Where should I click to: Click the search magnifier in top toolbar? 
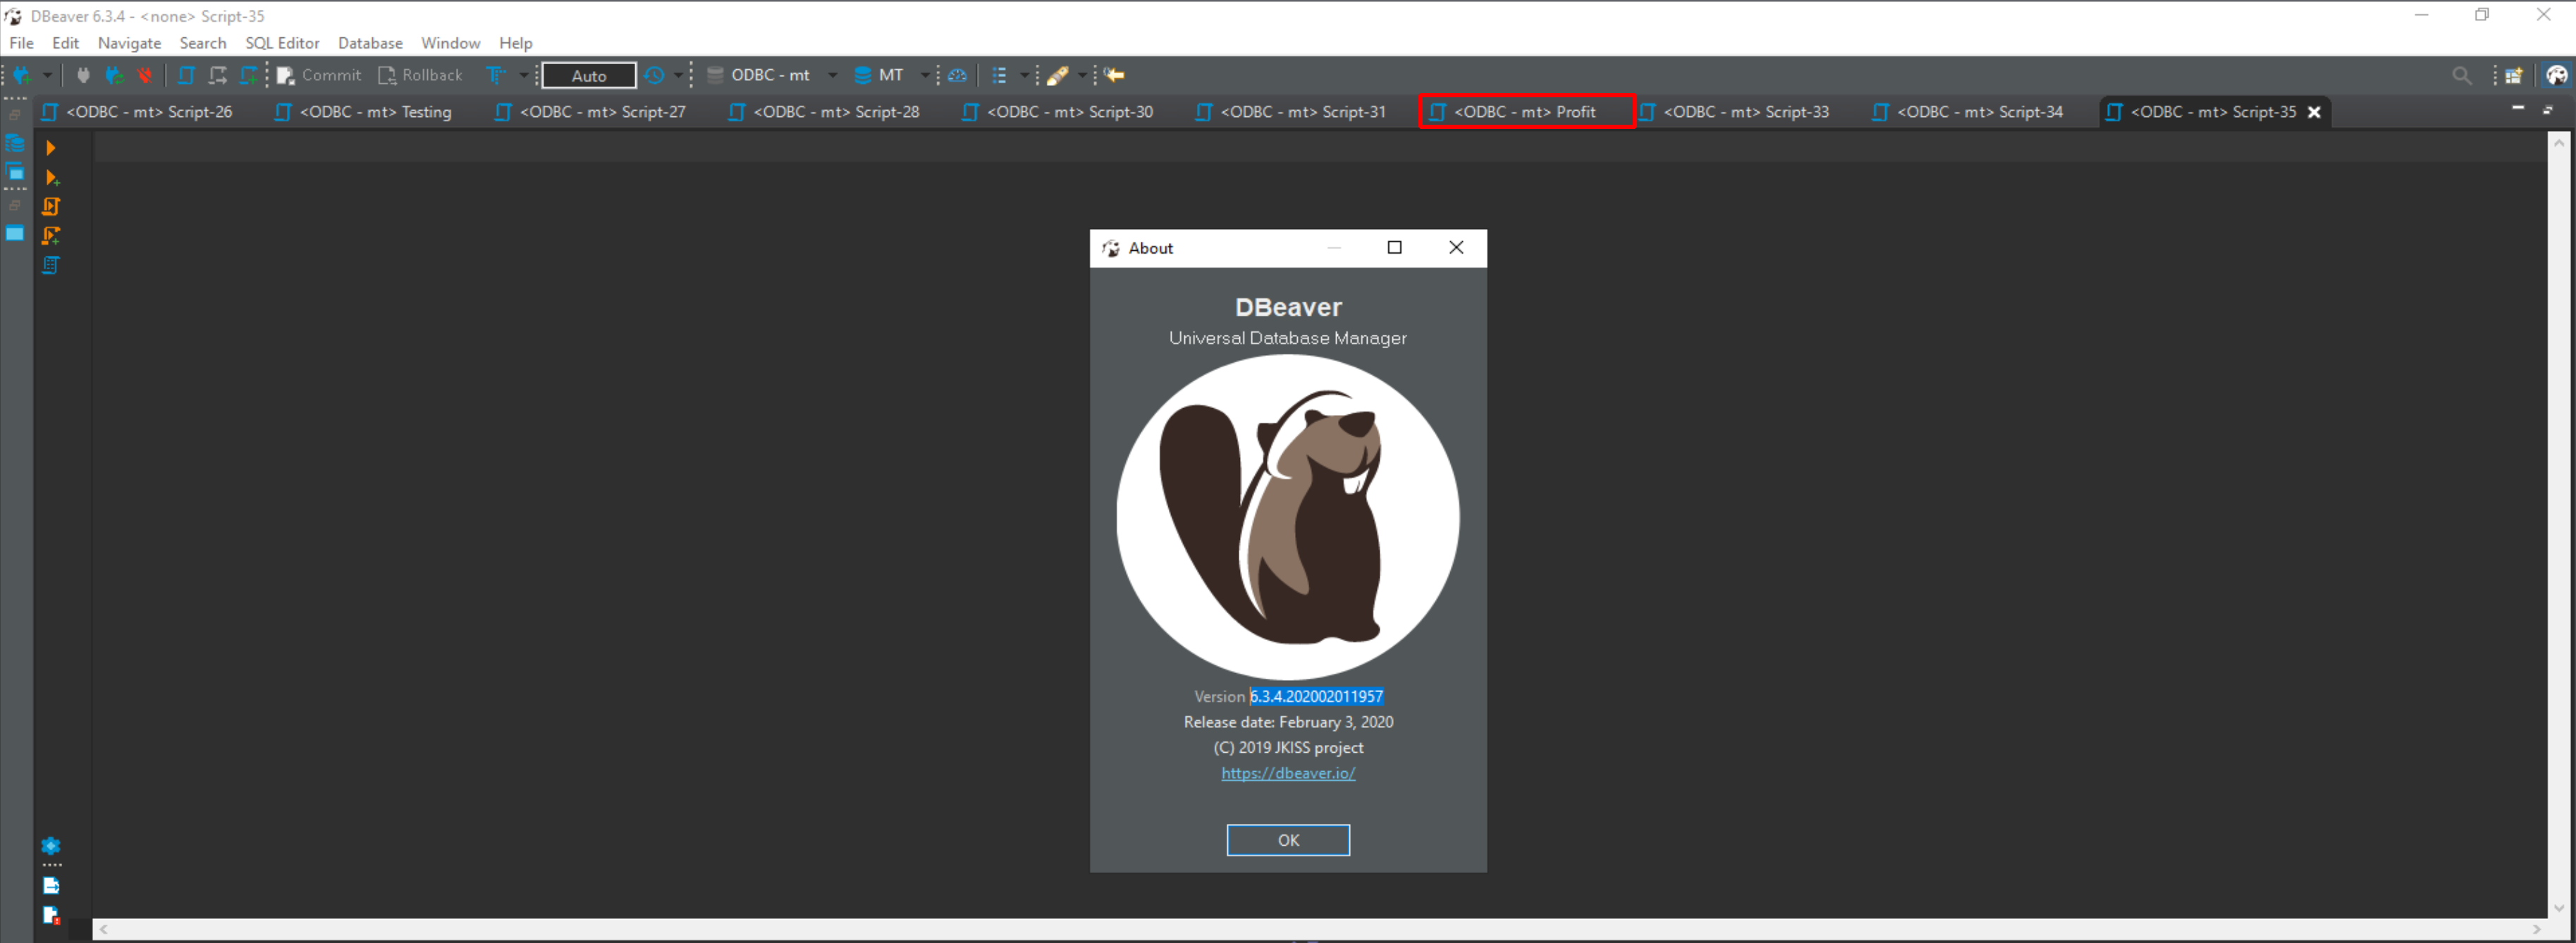(2462, 75)
